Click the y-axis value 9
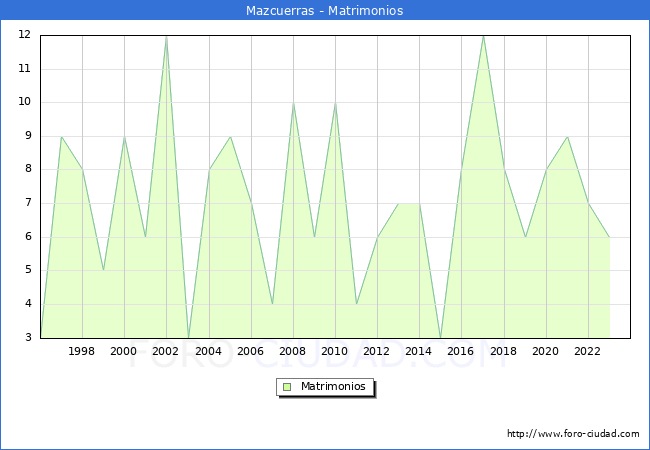The height and width of the screenshot is (450, 650). click(x=28, y=136)
